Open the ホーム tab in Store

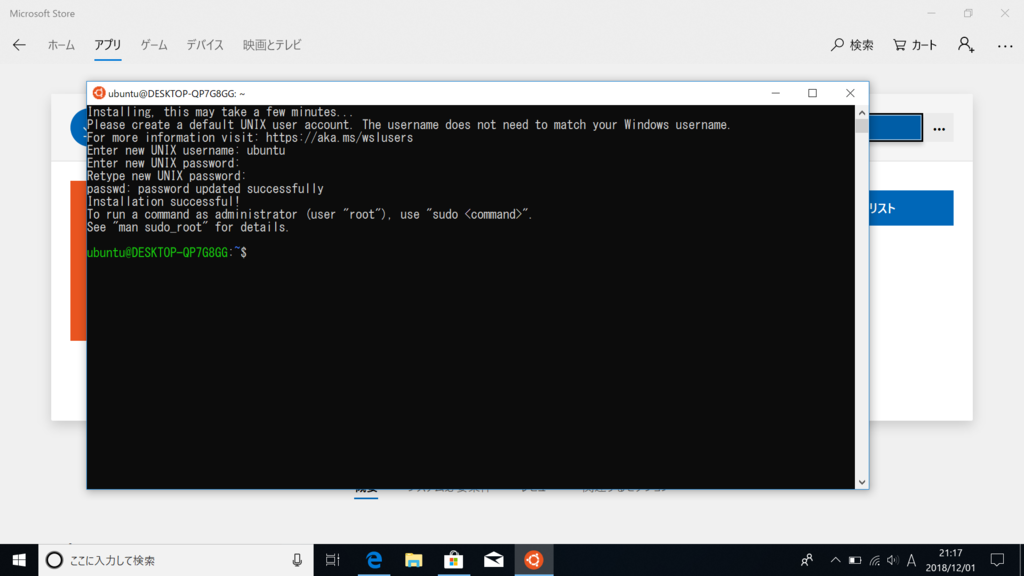(61, 45)
